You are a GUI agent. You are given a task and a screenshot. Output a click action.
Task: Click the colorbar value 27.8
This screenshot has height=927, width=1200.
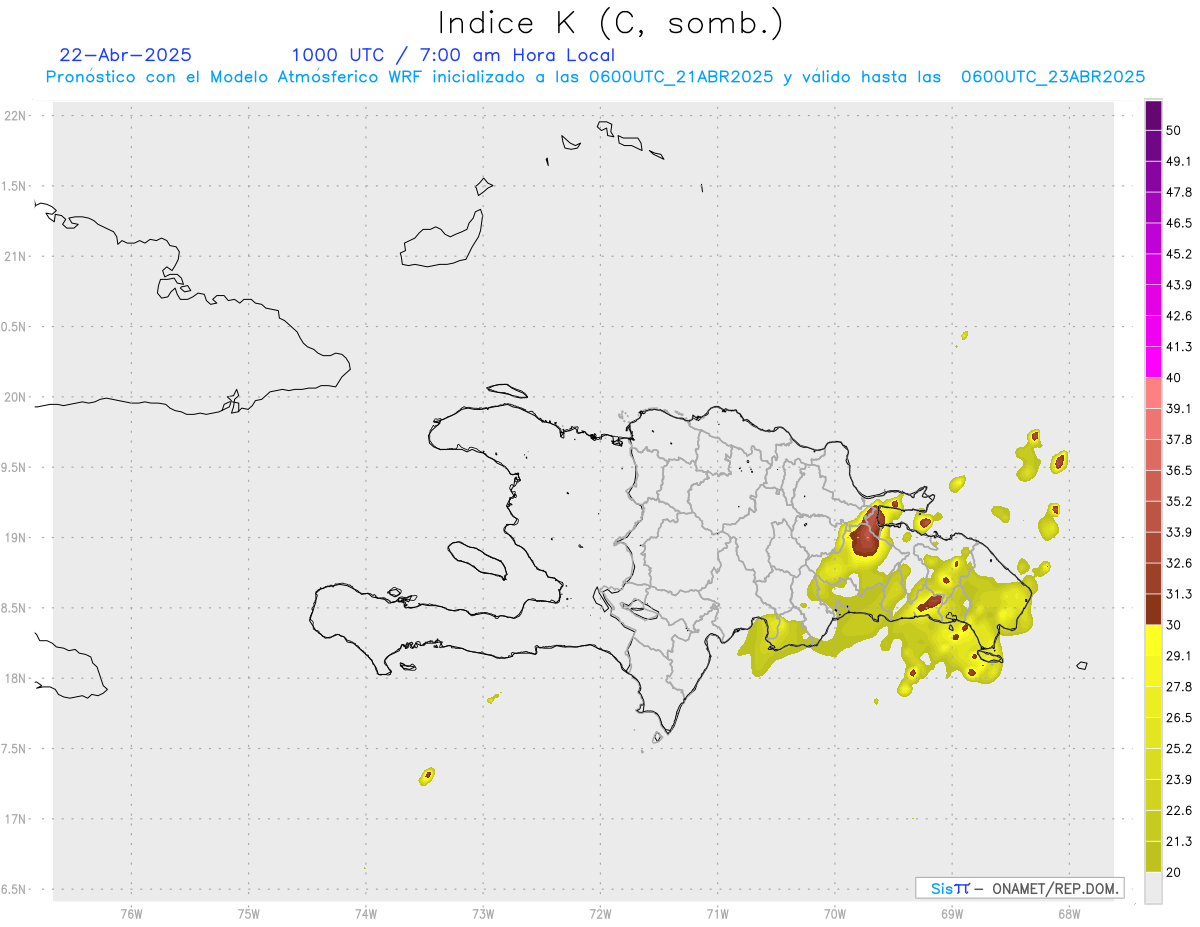[1179, 687]
